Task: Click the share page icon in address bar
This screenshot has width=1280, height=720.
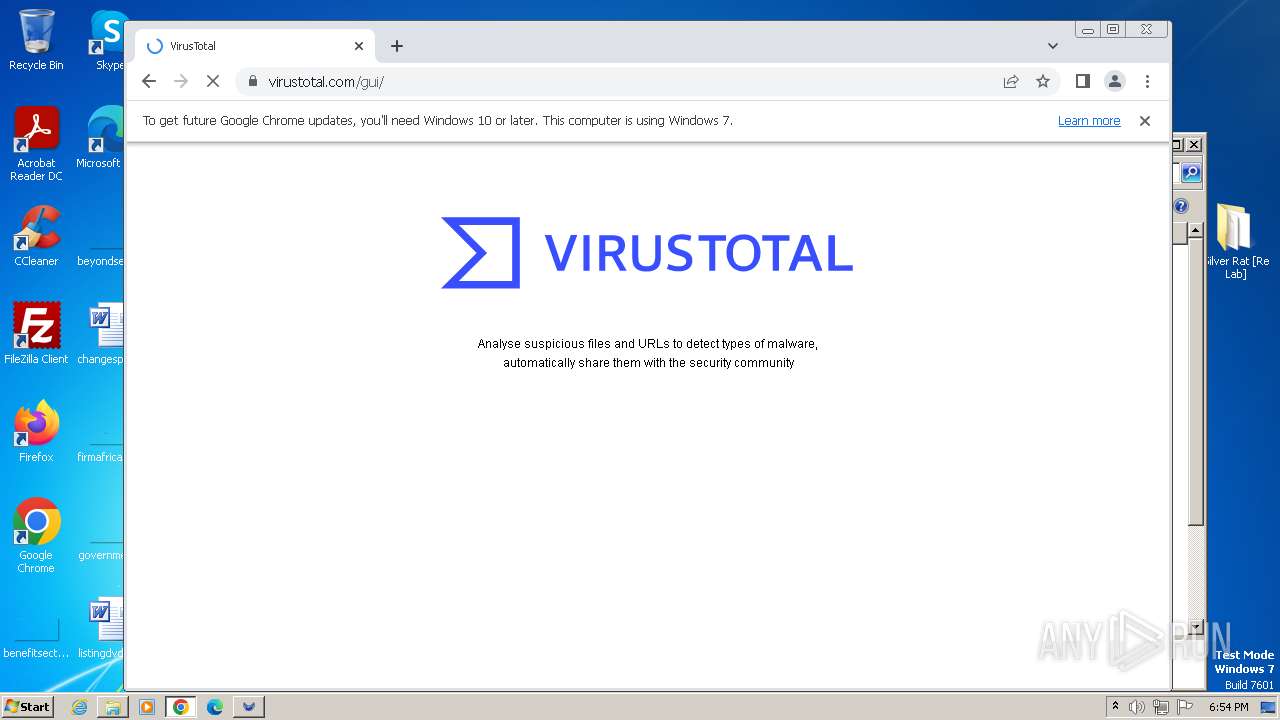Action: click(1011, 81)
